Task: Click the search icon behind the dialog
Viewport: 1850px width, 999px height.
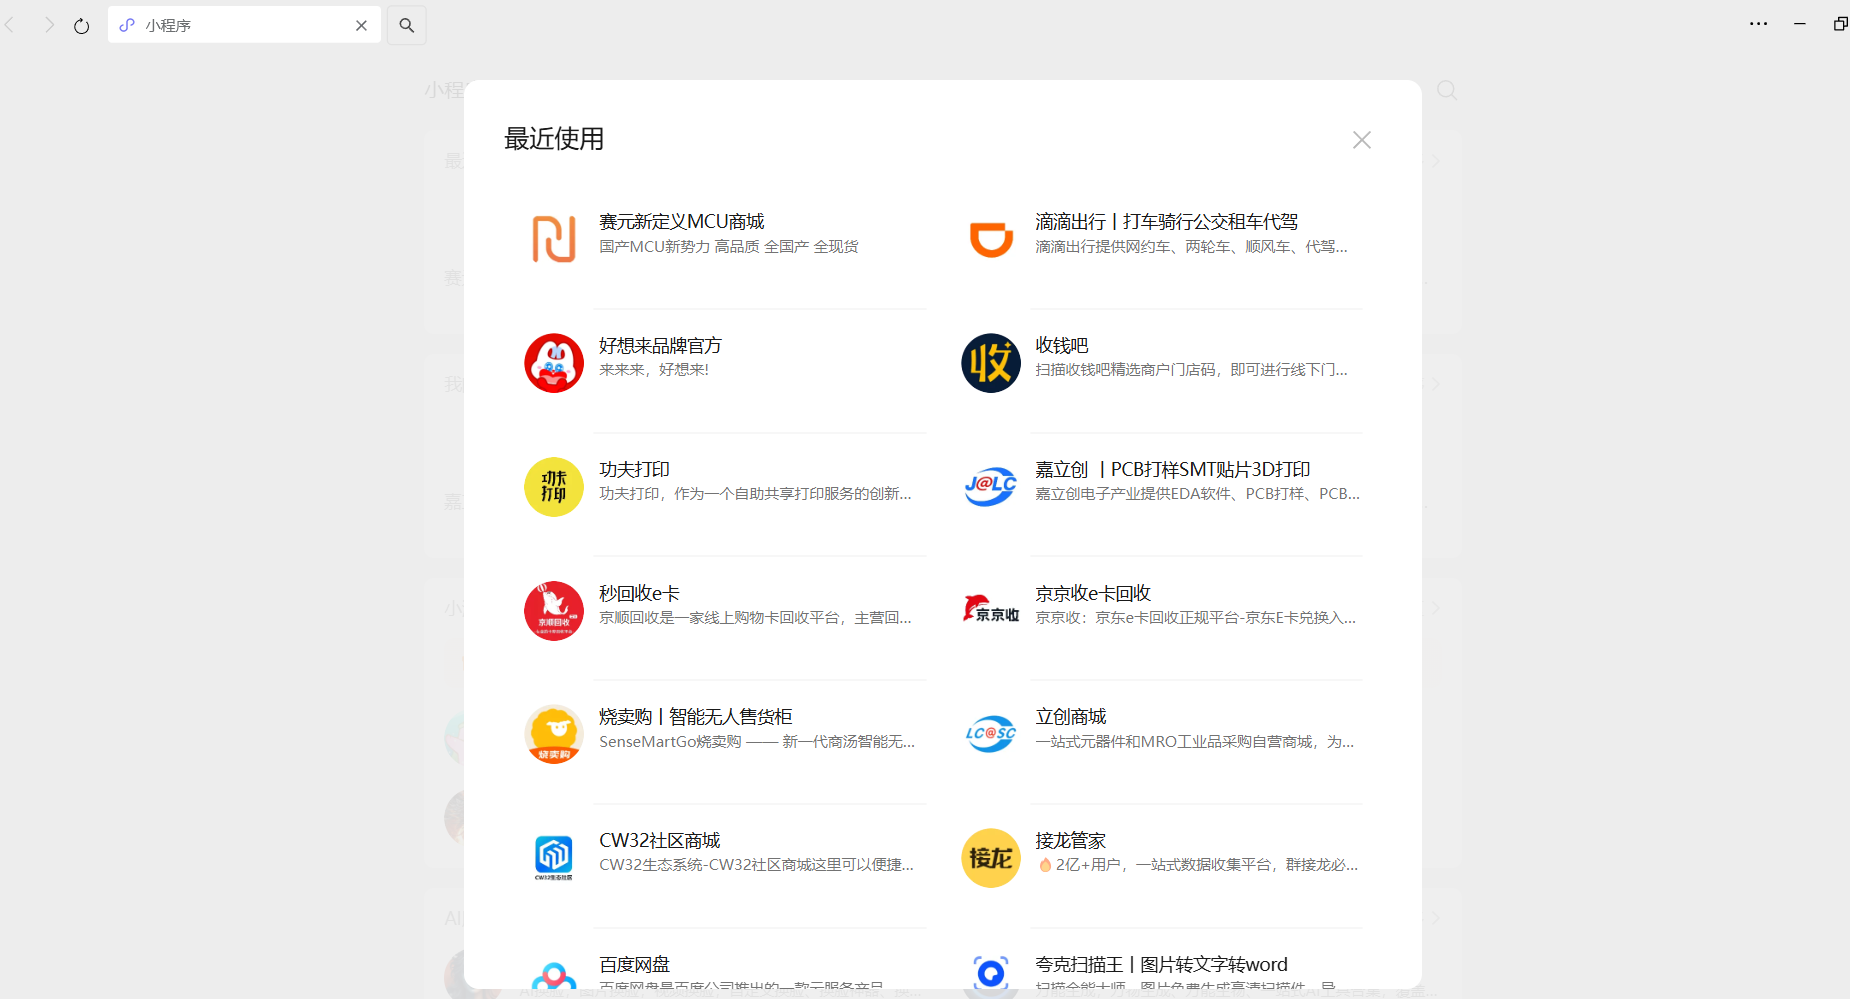Action: 1446,90
